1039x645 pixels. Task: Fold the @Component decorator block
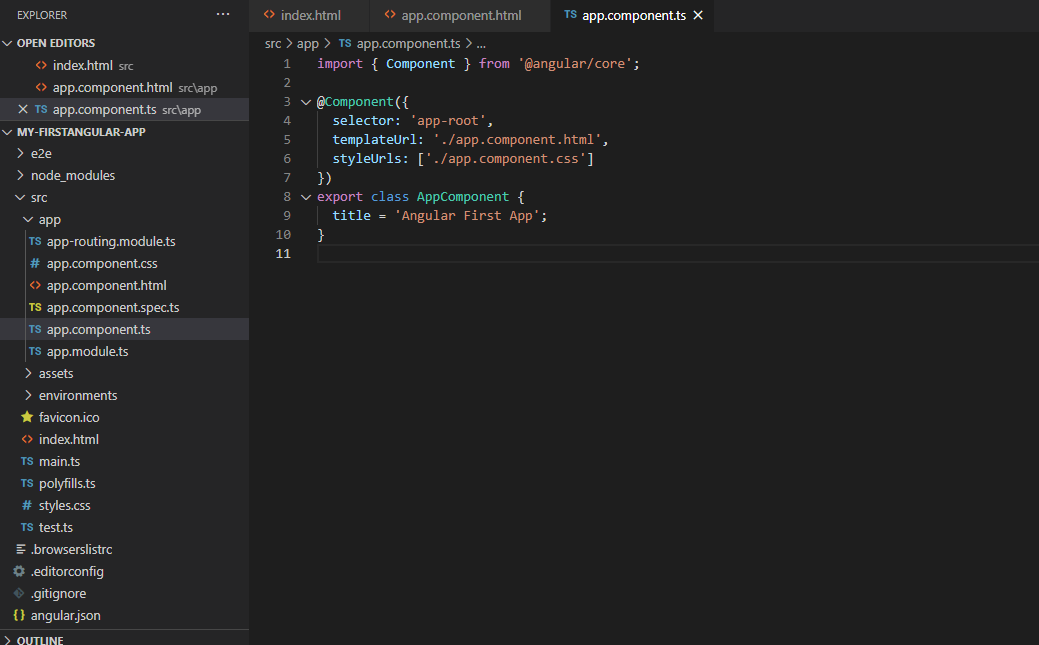306,101
